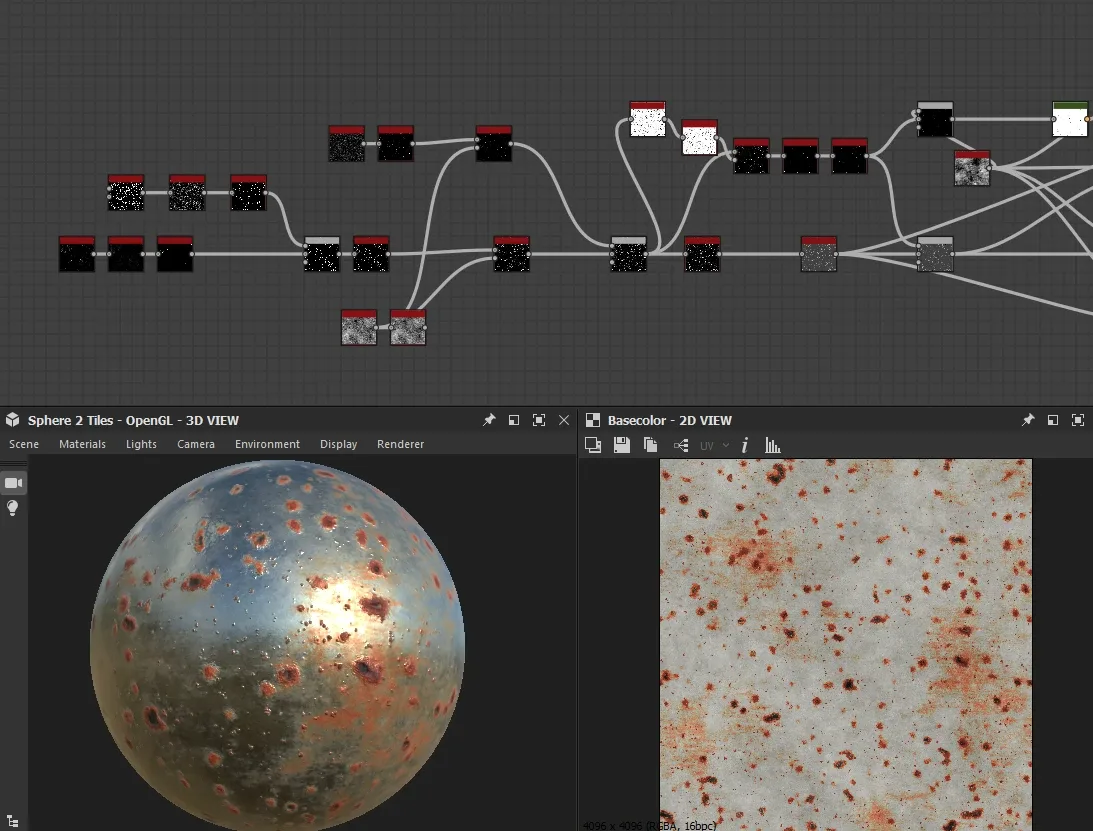The height and width of the screenshot is (831, 1093).
Task: Click the copy image icon in the 2D view
Action: (x=650, y=445)
